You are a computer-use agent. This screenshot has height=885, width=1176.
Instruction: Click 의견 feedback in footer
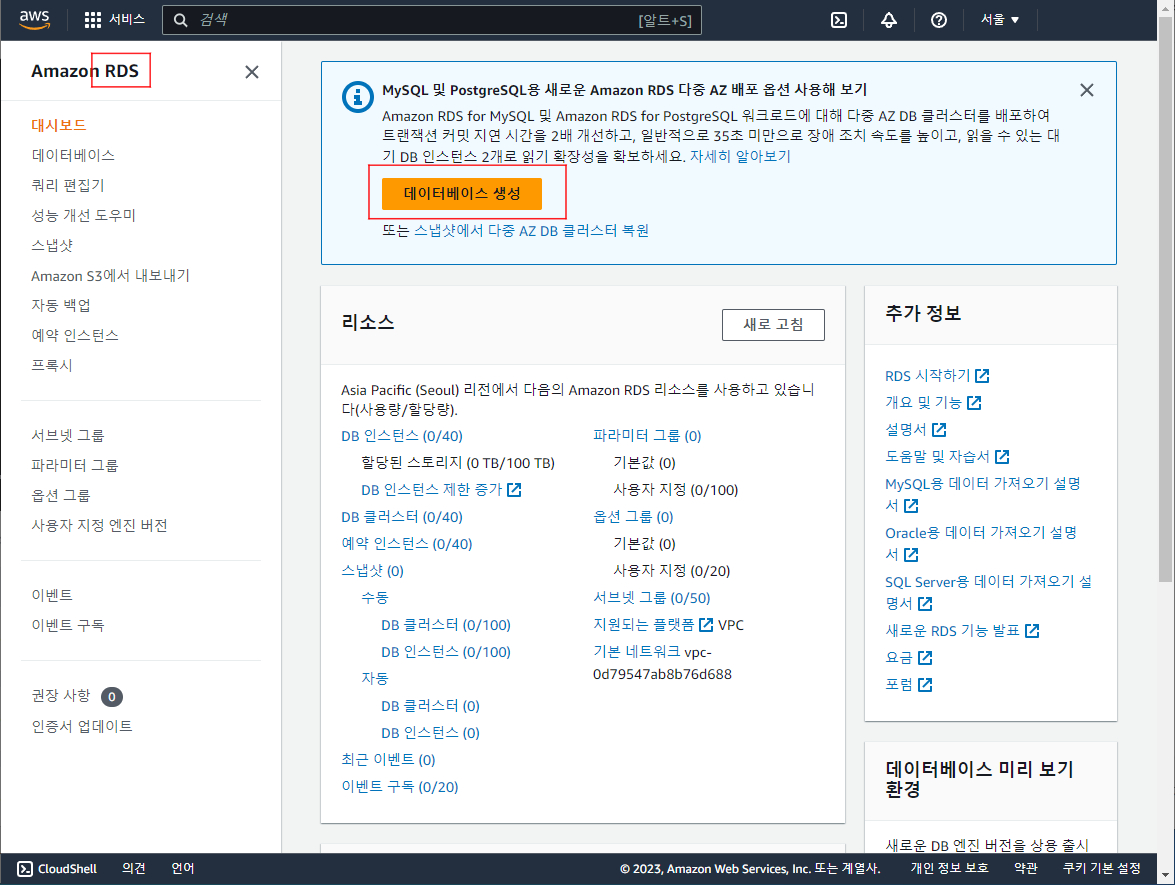(x=134, y=868)
